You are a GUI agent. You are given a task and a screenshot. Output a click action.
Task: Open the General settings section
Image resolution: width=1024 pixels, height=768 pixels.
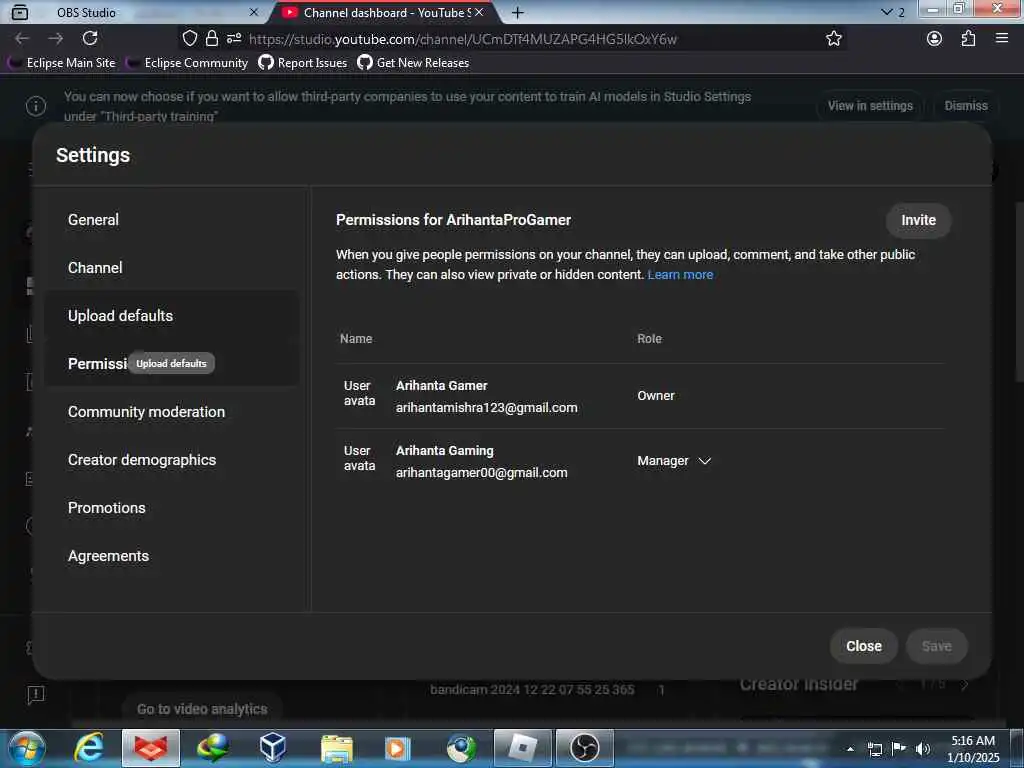[93, 219]
